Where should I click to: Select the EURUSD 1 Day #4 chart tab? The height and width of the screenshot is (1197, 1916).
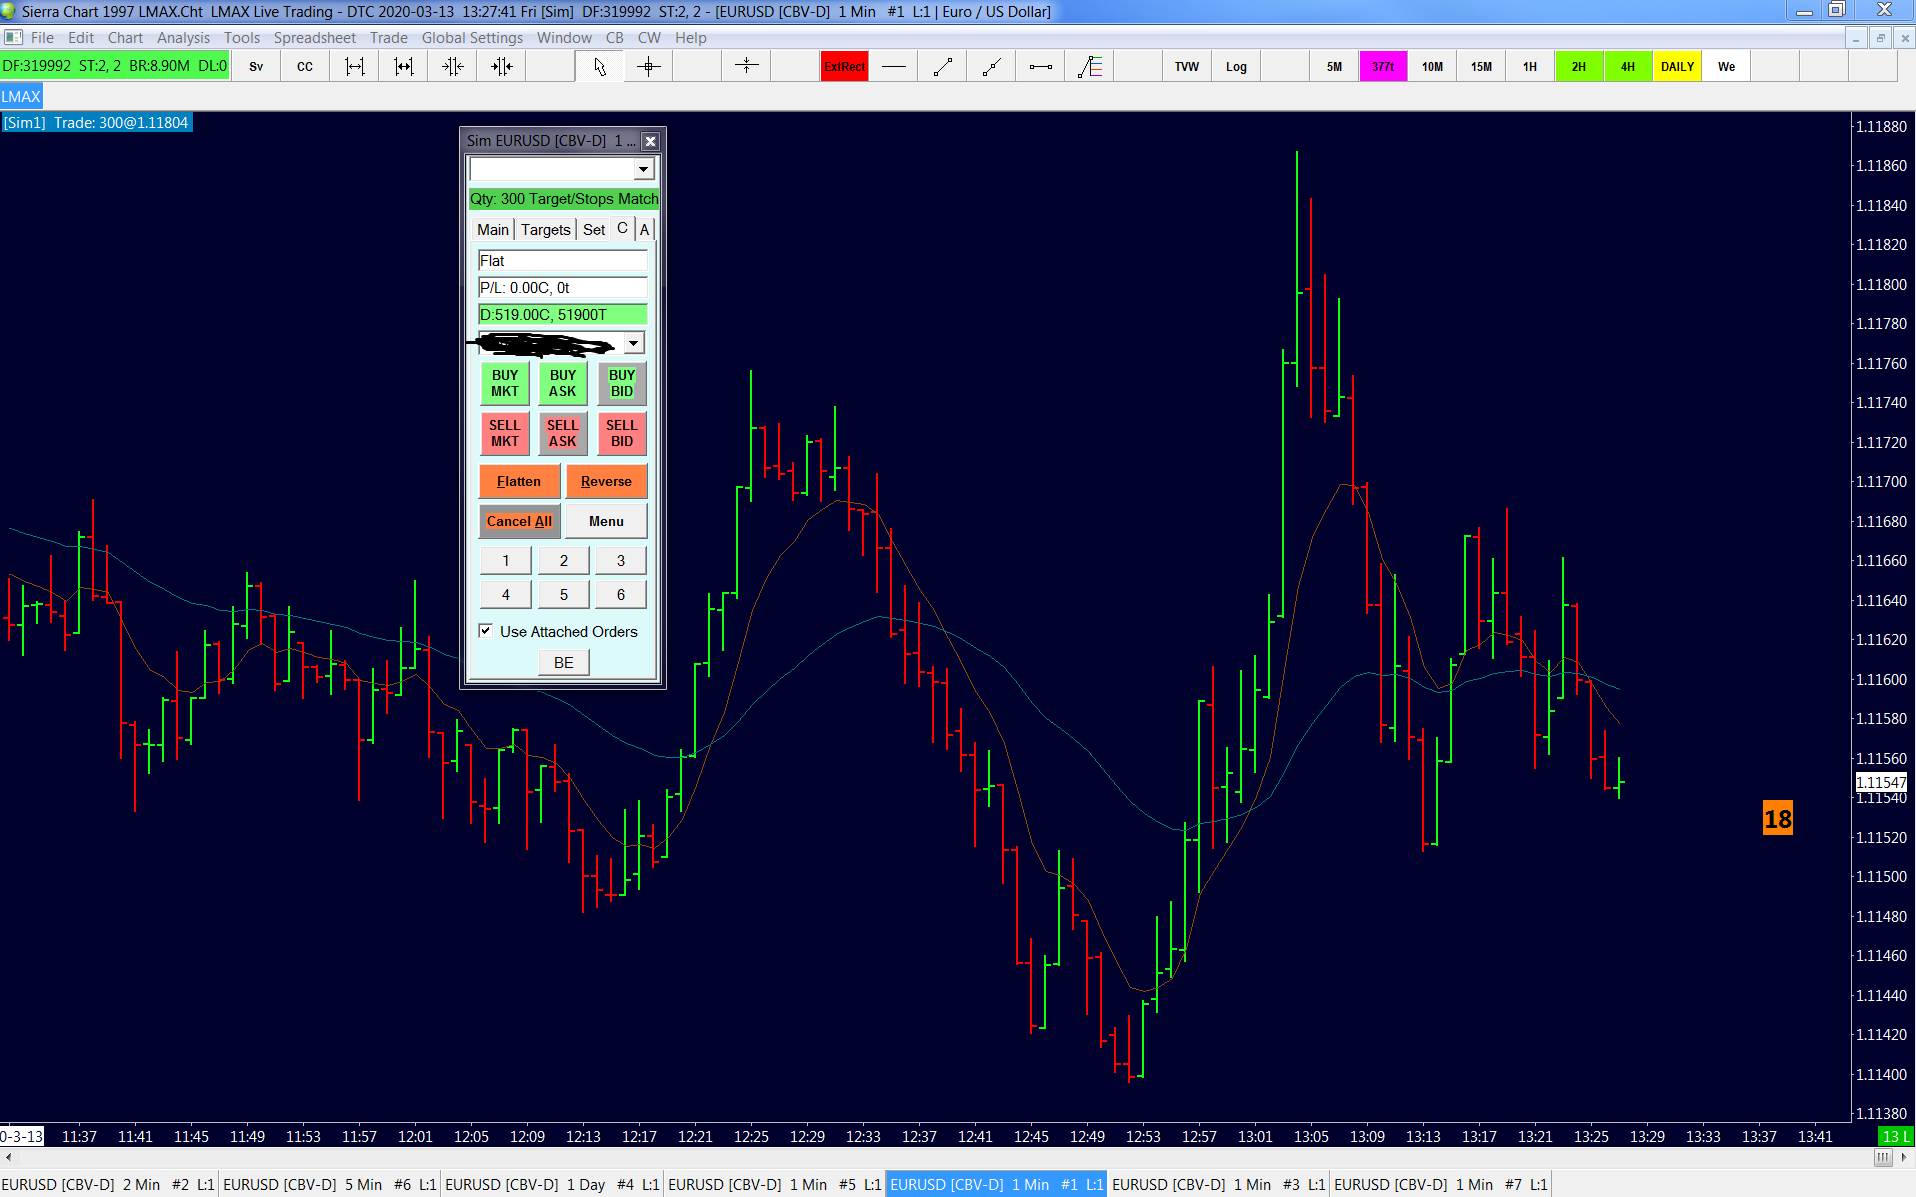click(x=552, y=1184)
